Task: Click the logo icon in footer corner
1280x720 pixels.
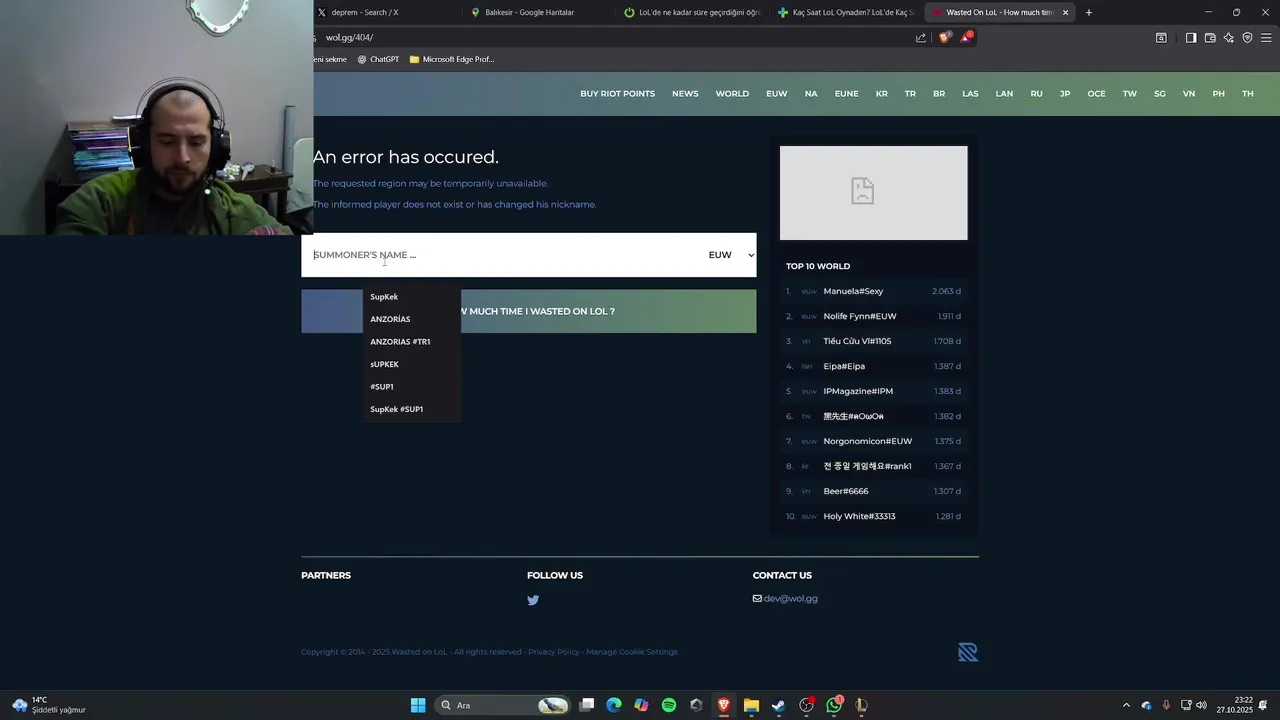Action: click(967, 652)
